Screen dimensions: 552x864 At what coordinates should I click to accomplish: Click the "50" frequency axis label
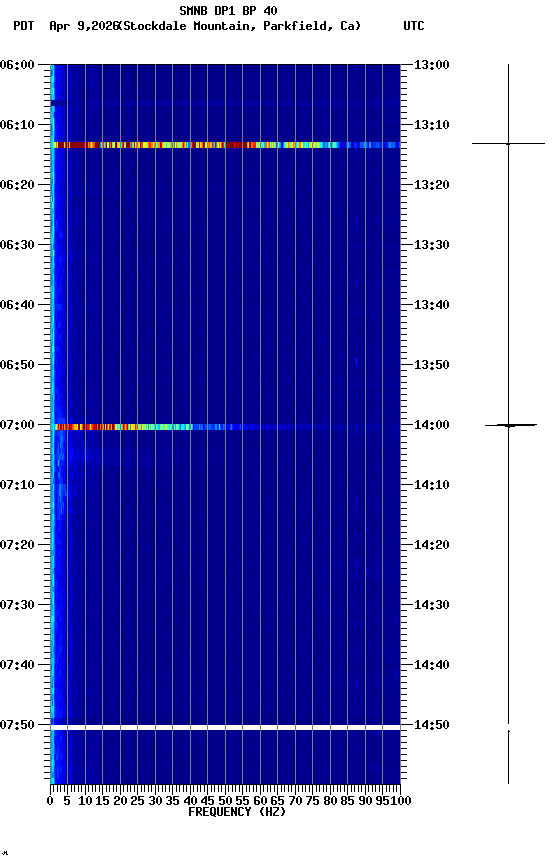coord(225,801)
